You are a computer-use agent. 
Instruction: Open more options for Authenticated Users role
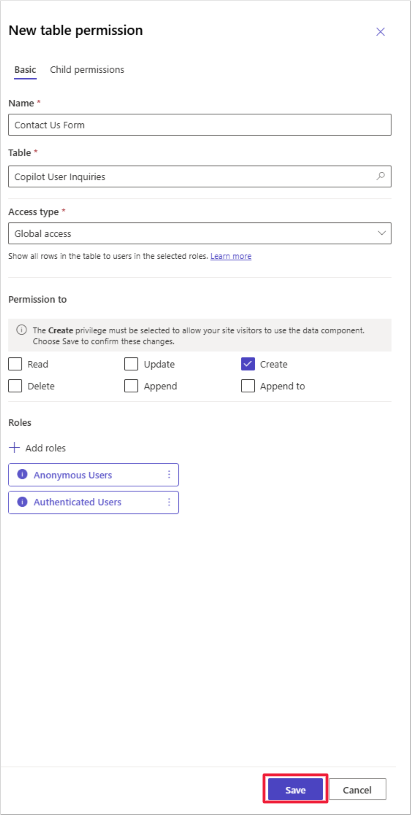click(169, 502)
